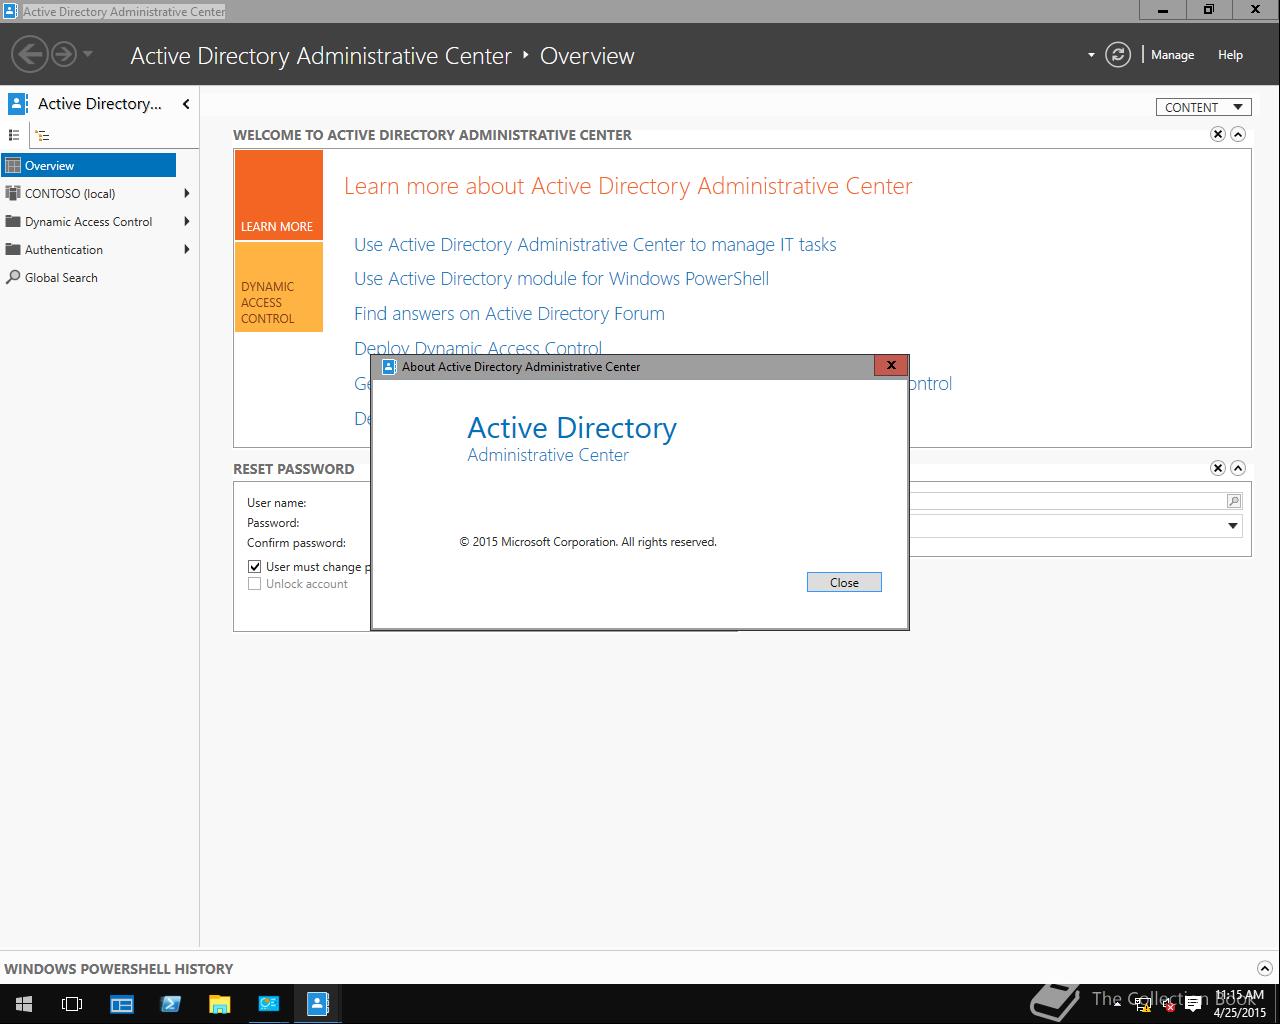Expand CONTOSO (local) submenu arrow
Image resolution: width=1280 pixels, height=1024 pixels.
186,194
